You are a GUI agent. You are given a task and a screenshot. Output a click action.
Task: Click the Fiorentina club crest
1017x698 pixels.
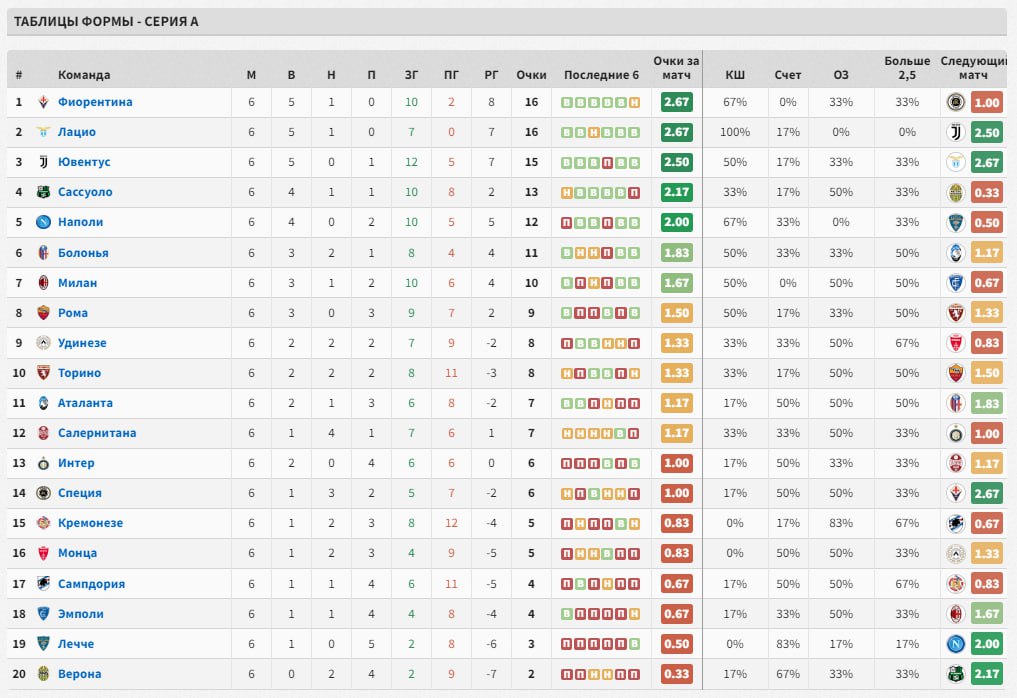tap(43, 102)
